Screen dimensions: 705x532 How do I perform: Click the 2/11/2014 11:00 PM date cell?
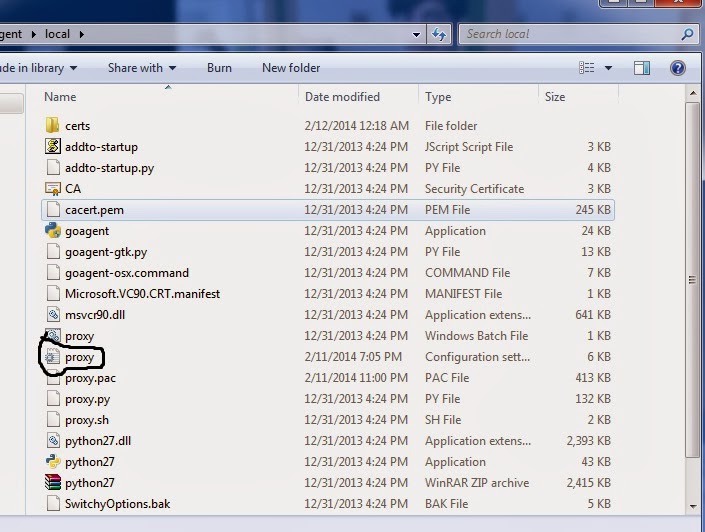356,378
